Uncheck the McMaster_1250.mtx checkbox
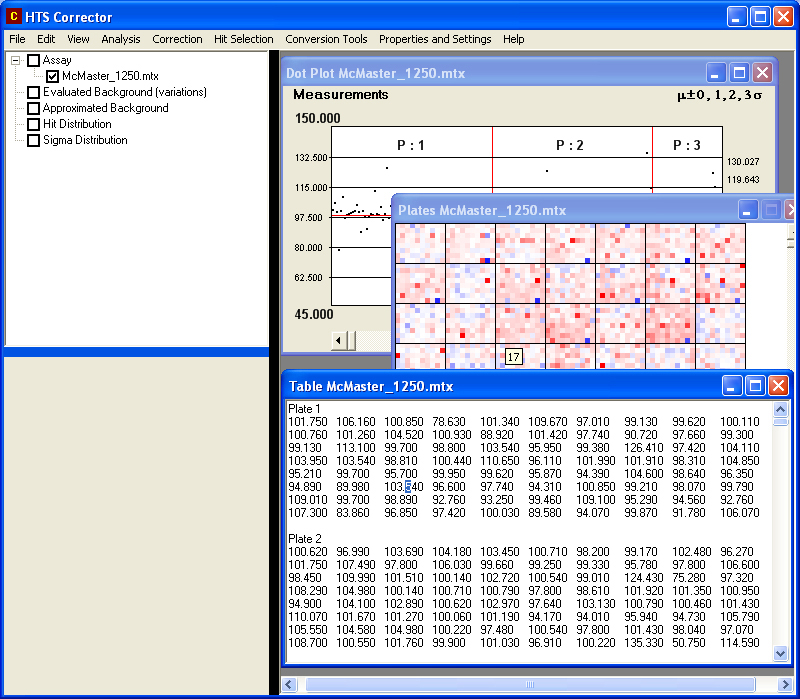 point(53,77)
